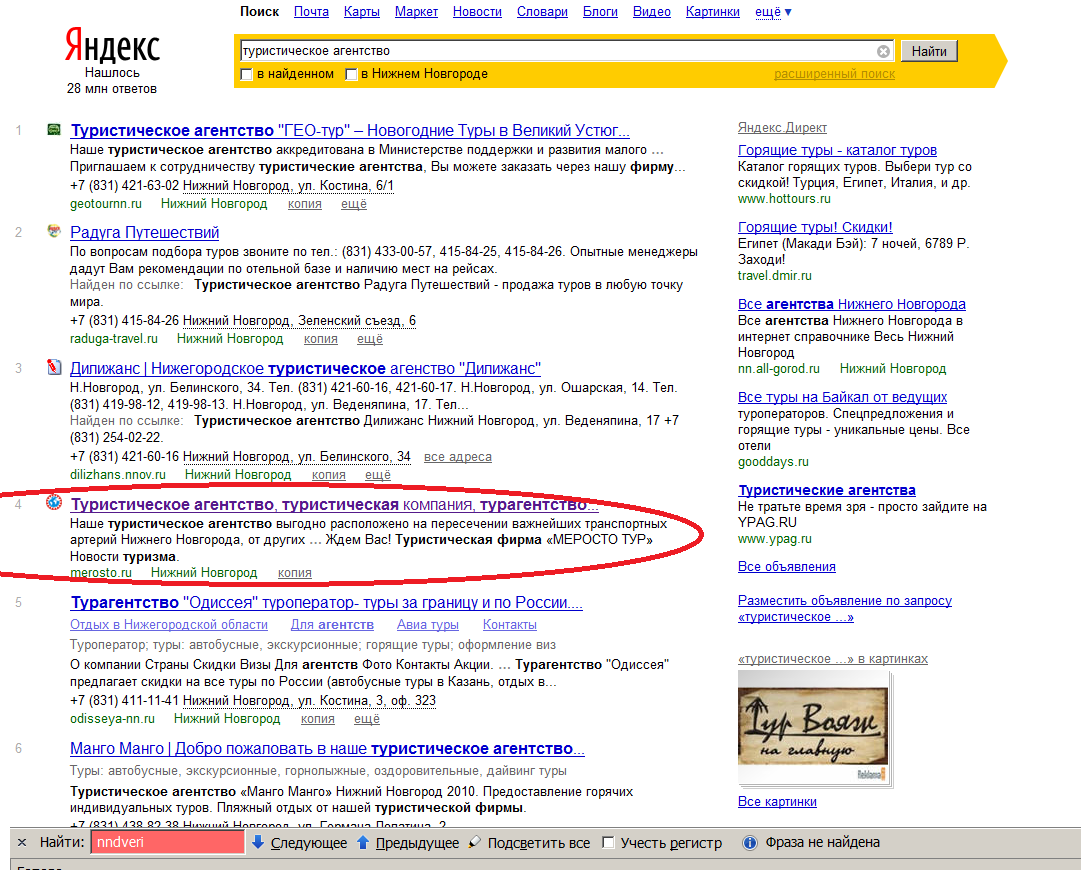1081x870 pixels.
Task: Open the 'Все объявления' link
Action: [x=787, y=567]
